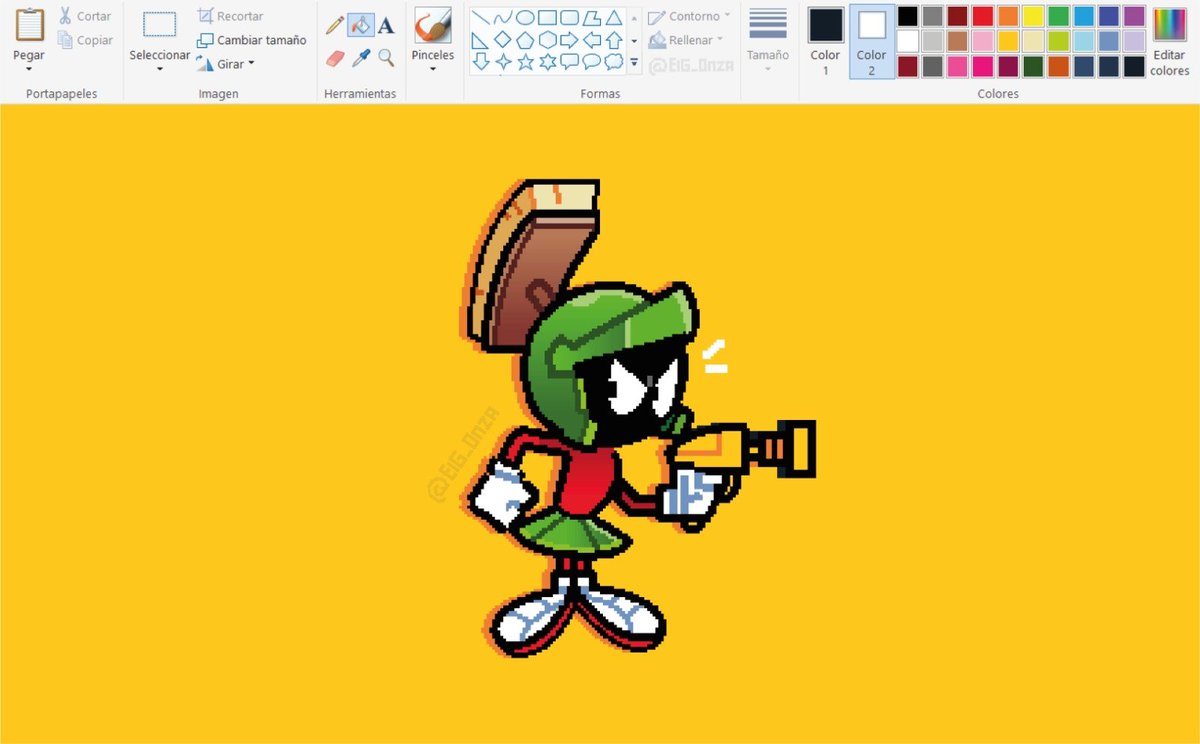Choose the Six-point star shape
Viewport: 1200px width, 744px height.
coord(547,62)
